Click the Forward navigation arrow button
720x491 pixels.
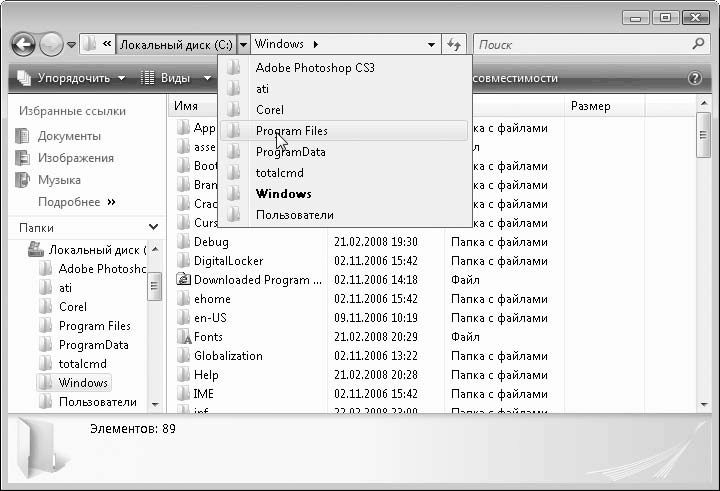51,44
